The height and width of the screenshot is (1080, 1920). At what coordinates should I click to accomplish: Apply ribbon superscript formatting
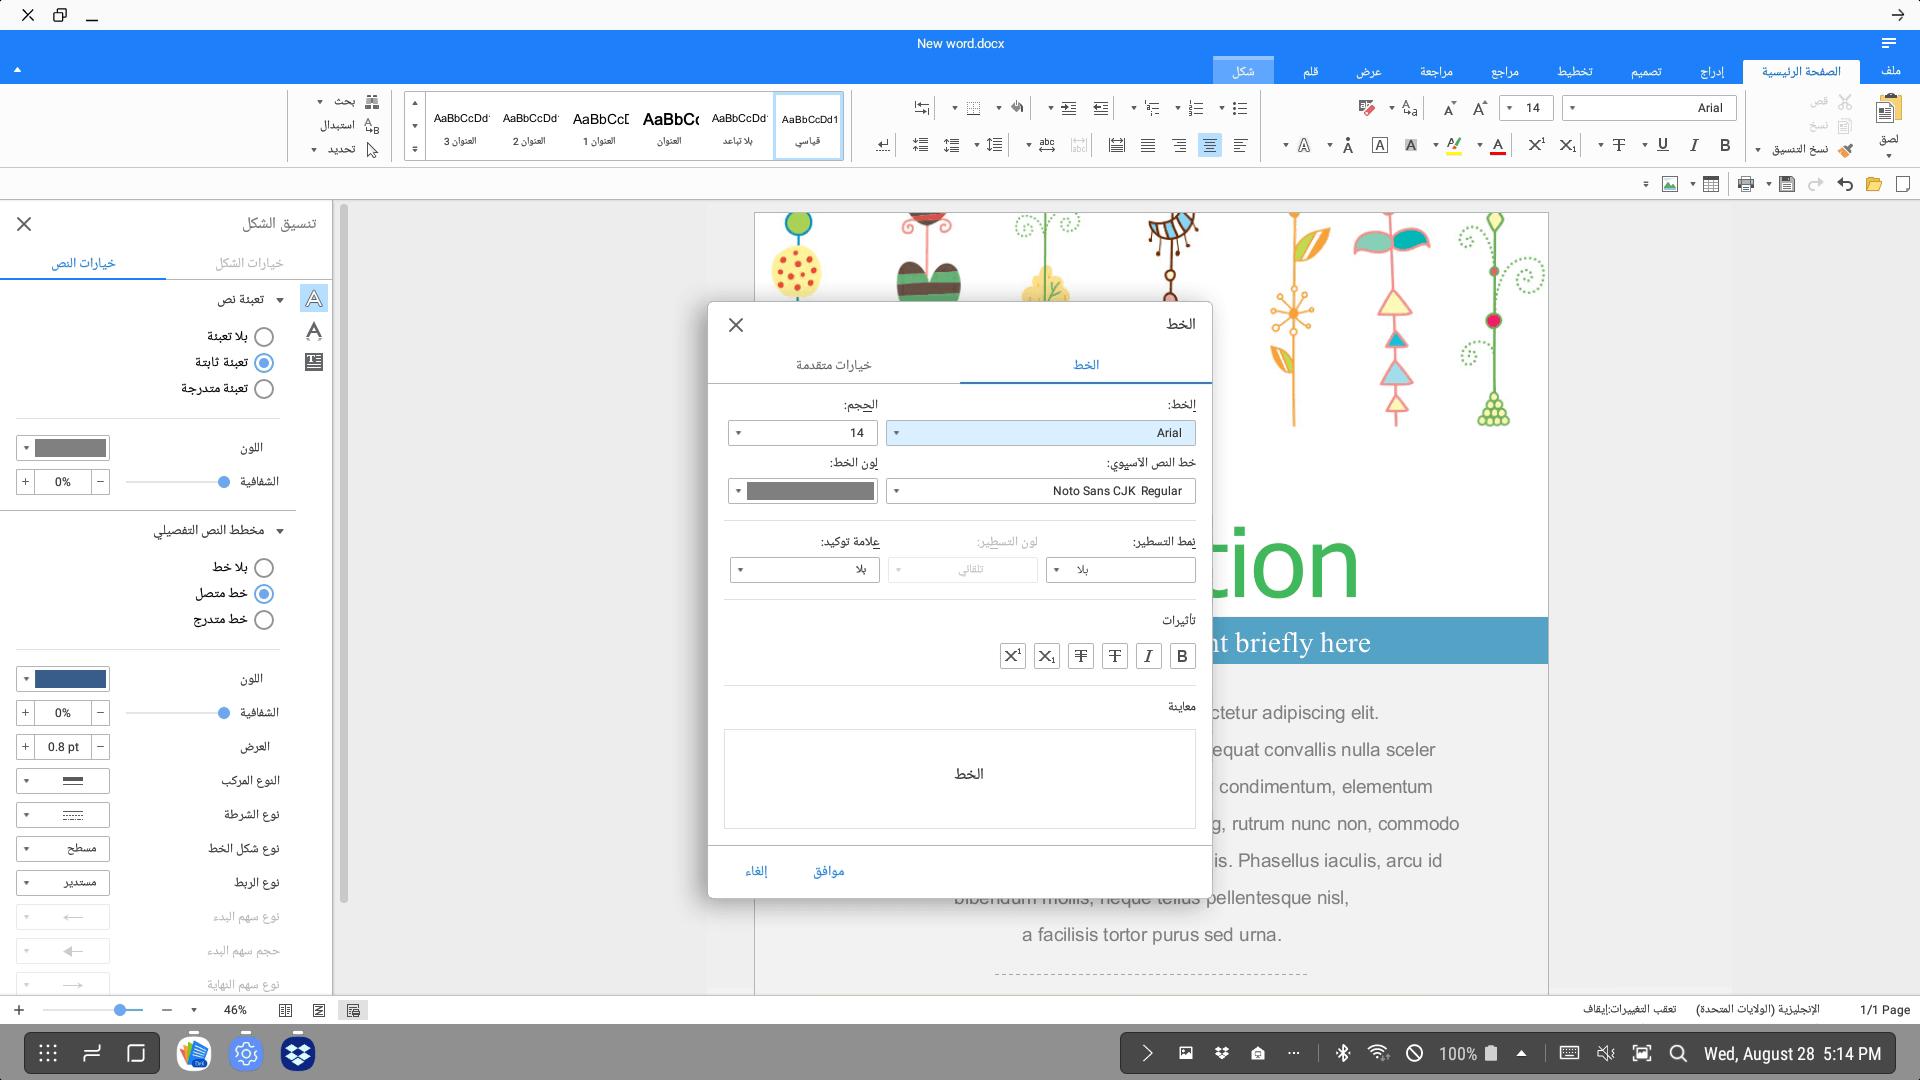pyautogui.click(x=1537, y=146)
